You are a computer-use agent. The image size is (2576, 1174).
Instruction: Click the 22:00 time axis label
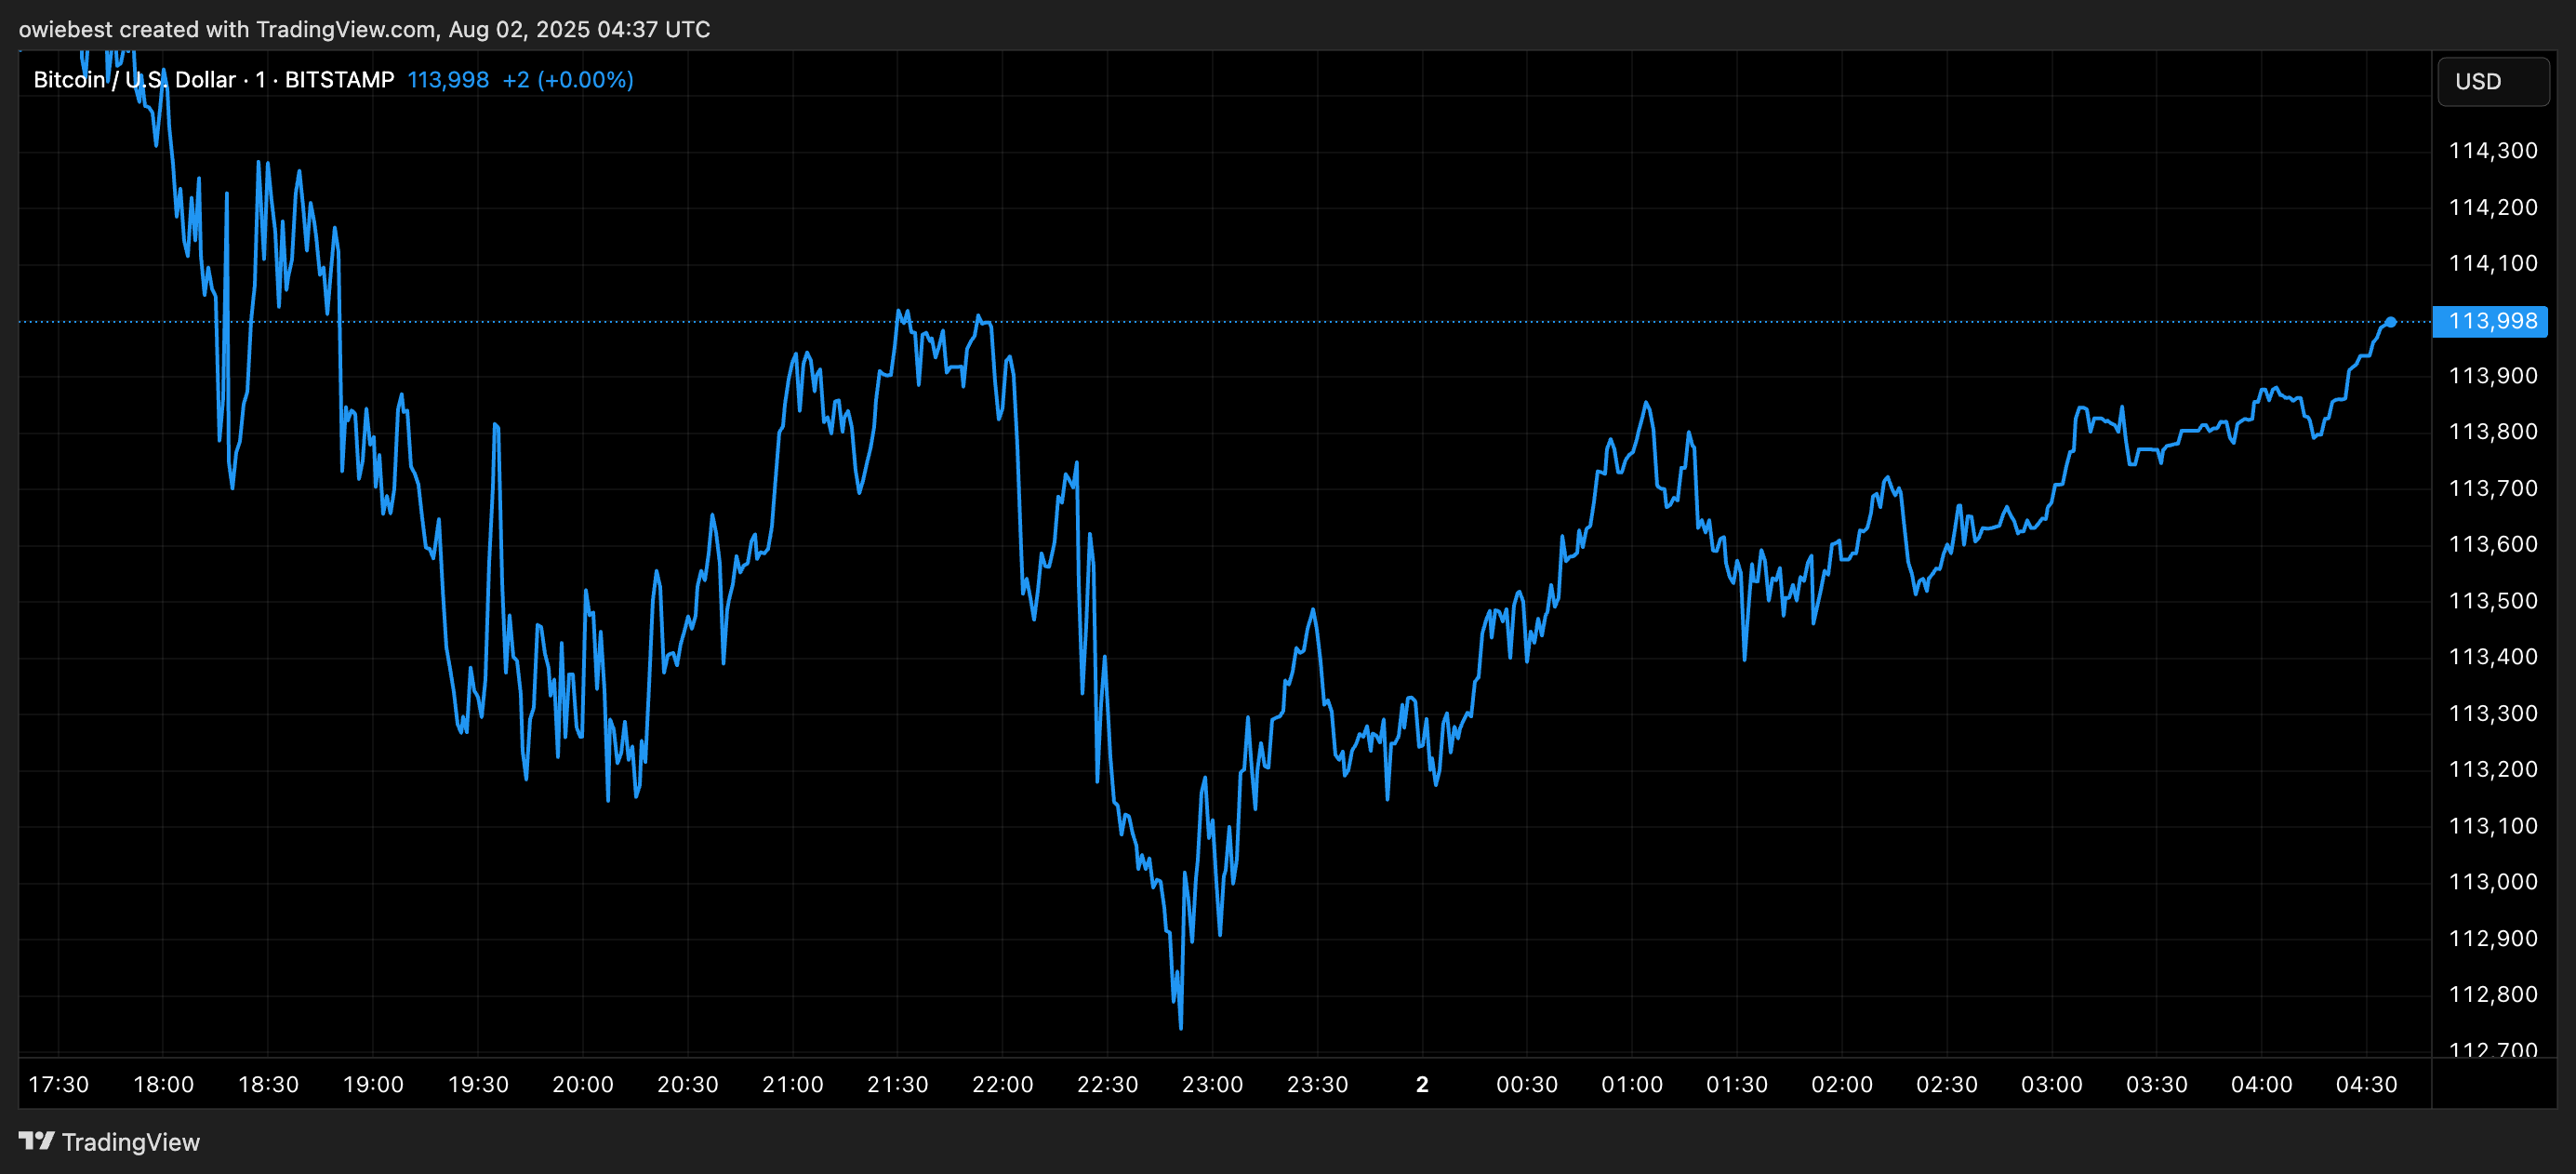click(x=1003, y=1085)
